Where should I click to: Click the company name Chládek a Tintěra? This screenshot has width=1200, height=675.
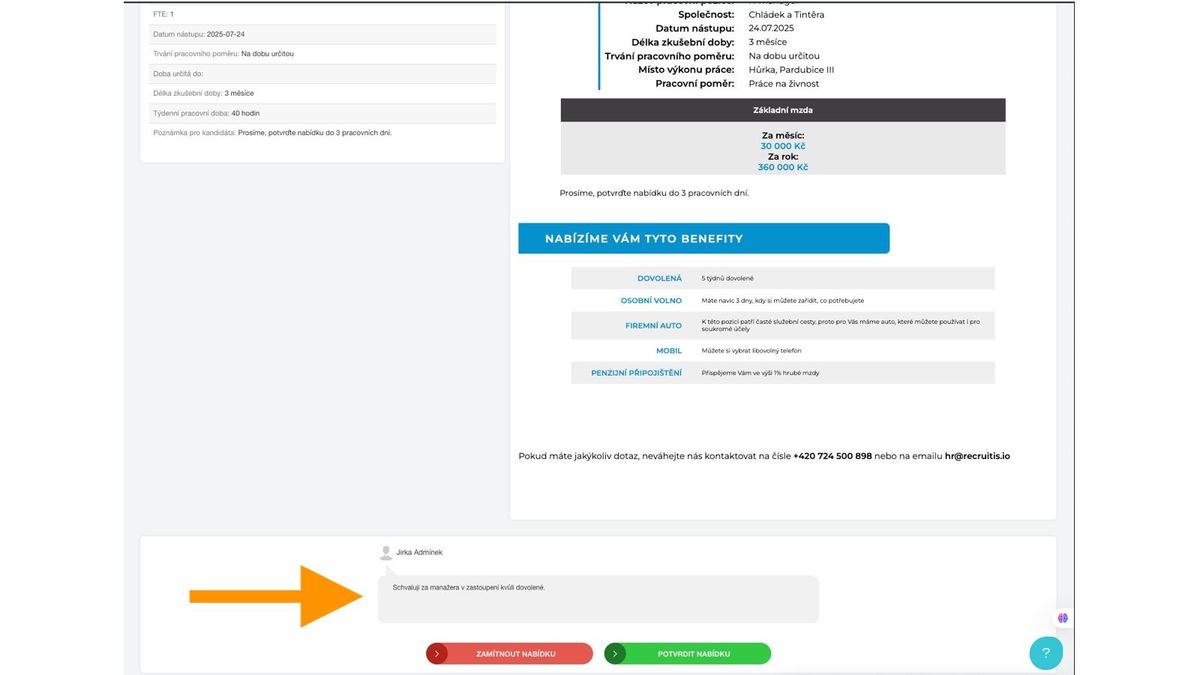pyautogui.click(x=786, y=14)
